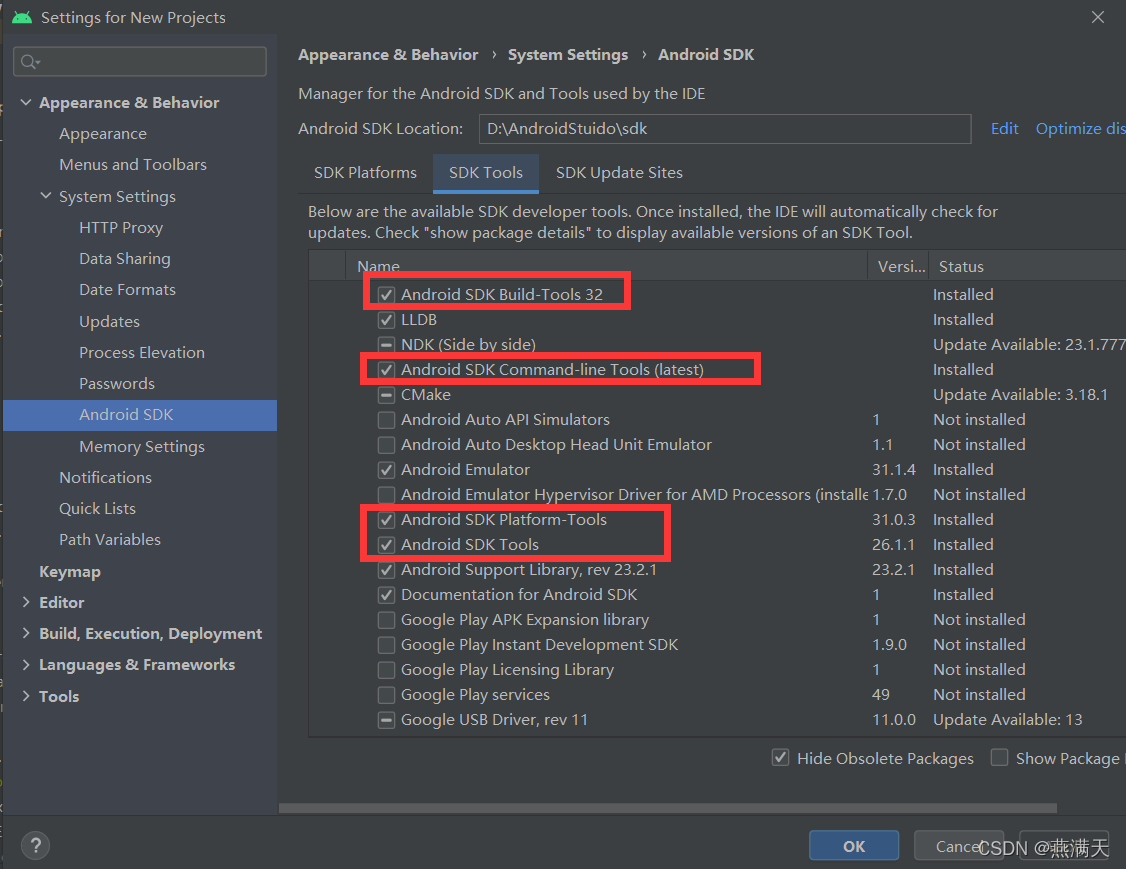Click the help question mark icon

click(x=34, y=845)
